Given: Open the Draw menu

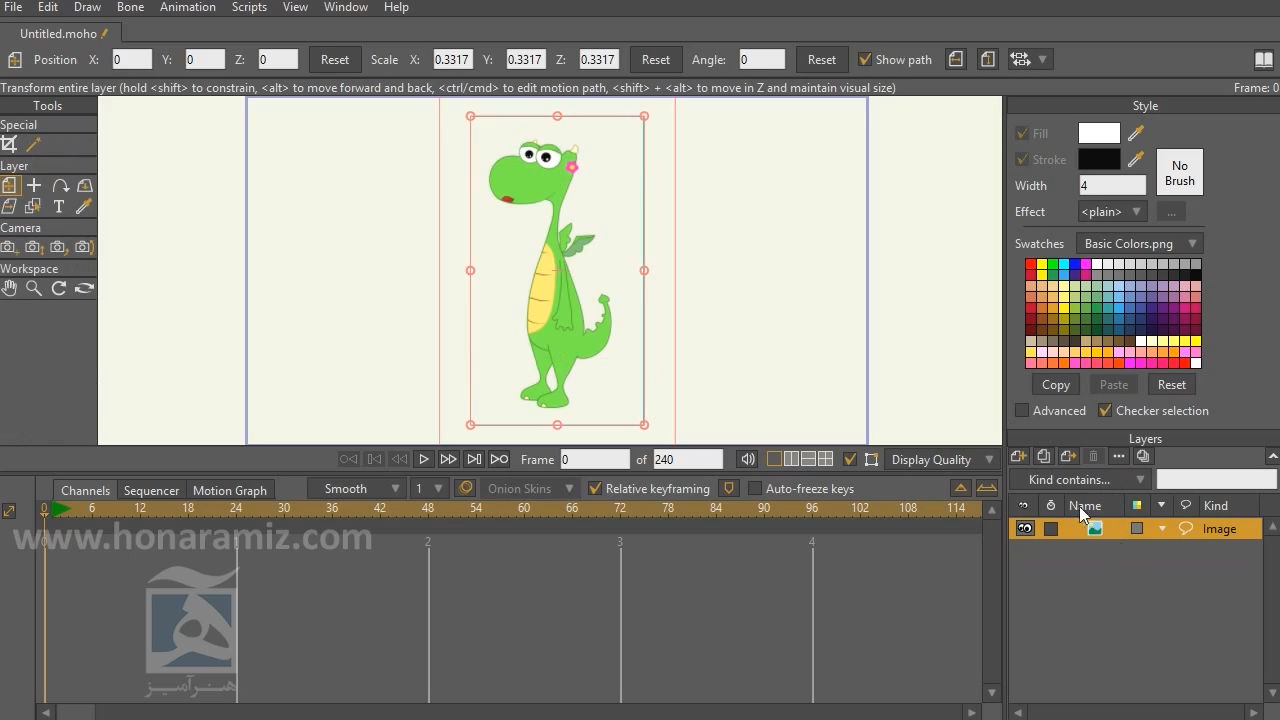Looking at the screenshot, I should (x=87, y=7).
